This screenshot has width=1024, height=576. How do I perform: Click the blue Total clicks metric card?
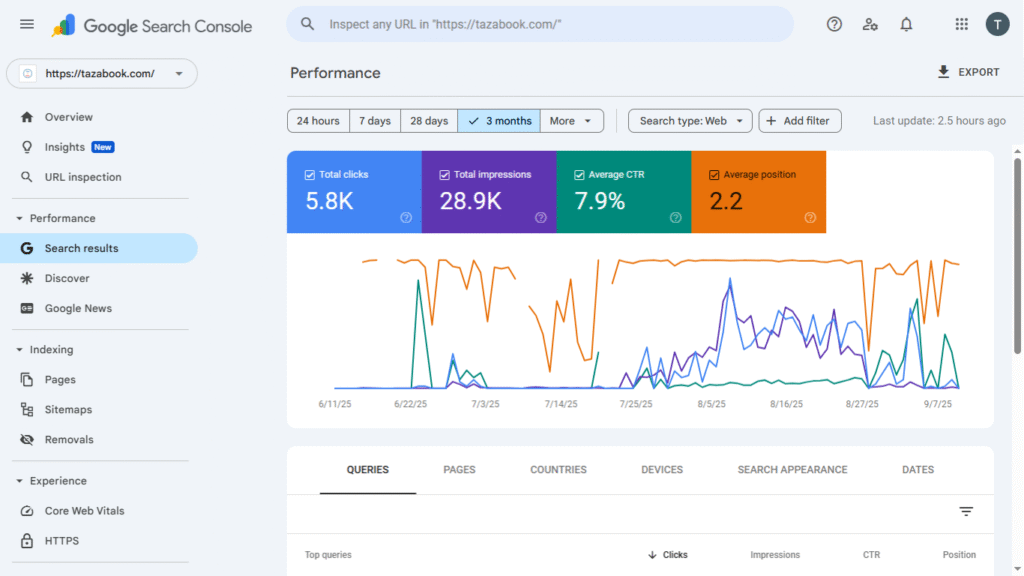[x=354, y=192]
